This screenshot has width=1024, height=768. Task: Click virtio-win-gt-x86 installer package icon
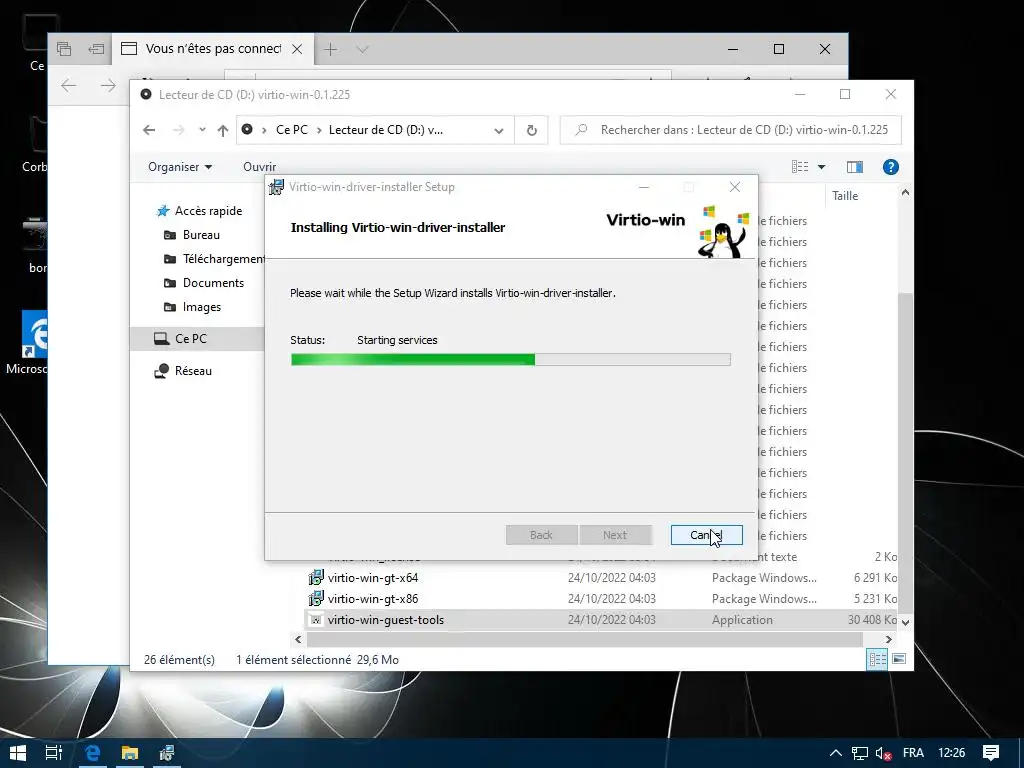tap(316, 599)
